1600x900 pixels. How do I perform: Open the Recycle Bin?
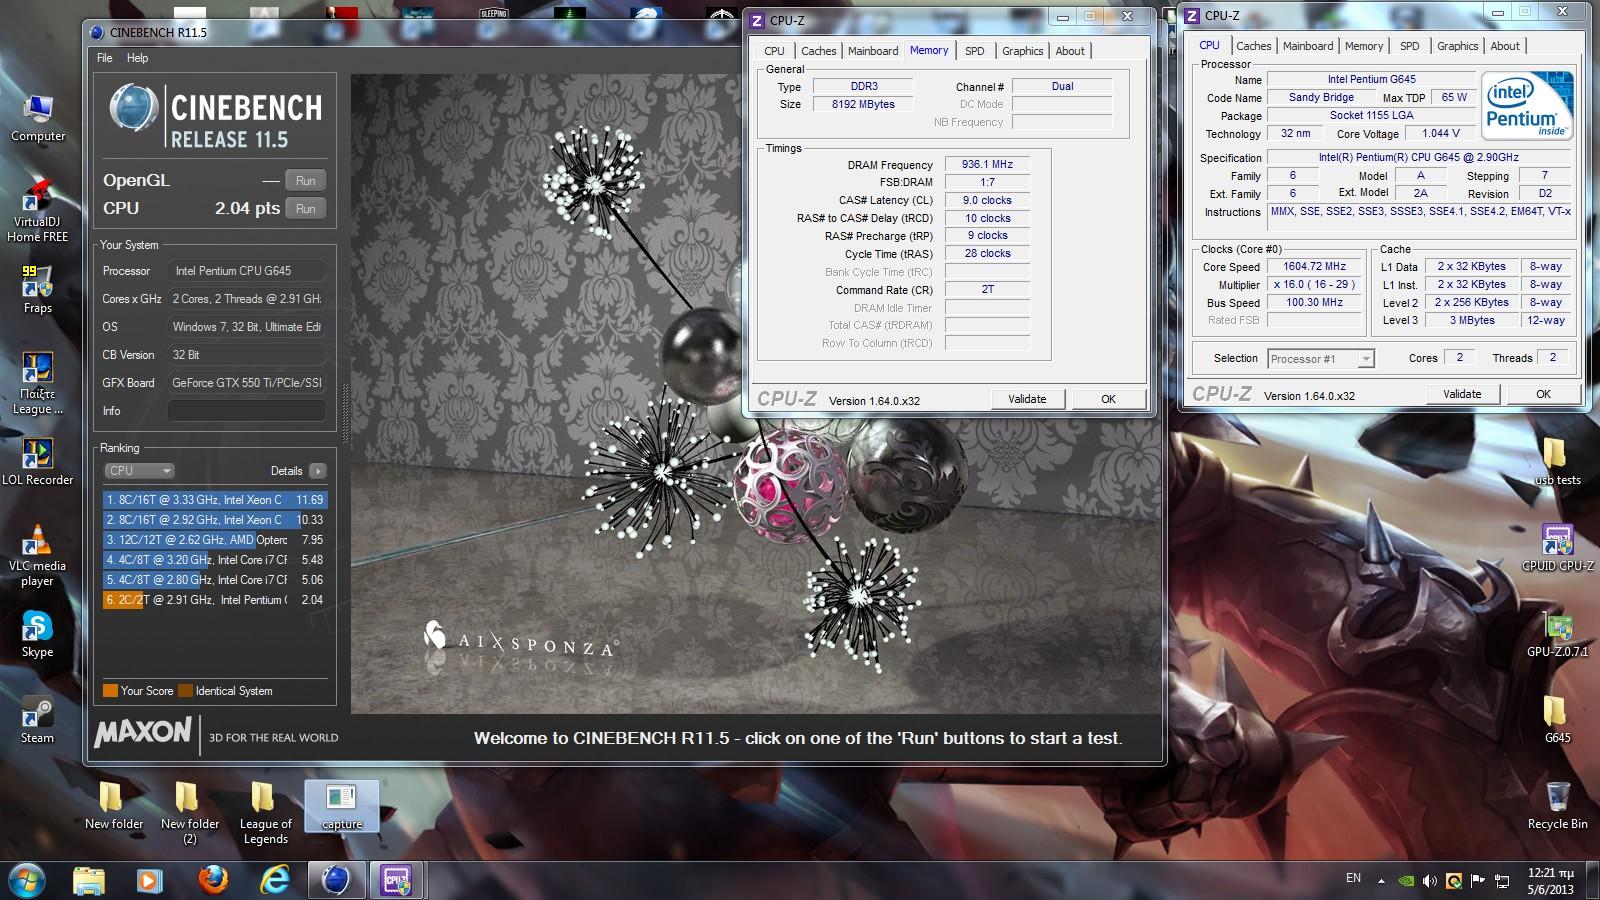(1557, 806)
